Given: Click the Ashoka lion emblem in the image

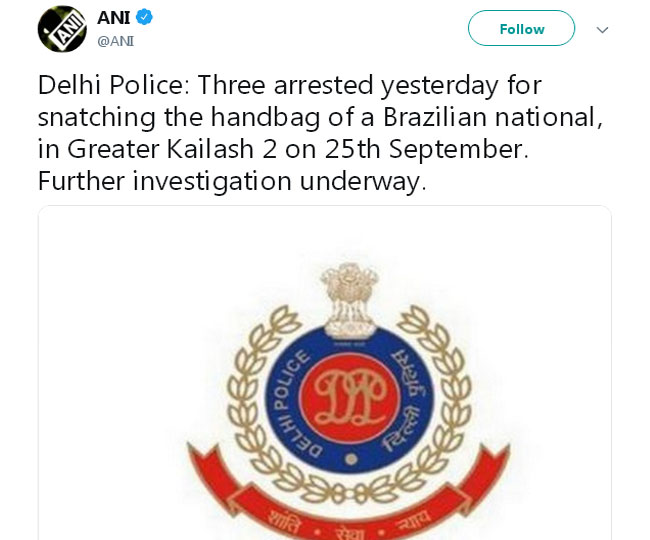Looking at the screenshot, I should pos(350,301).
